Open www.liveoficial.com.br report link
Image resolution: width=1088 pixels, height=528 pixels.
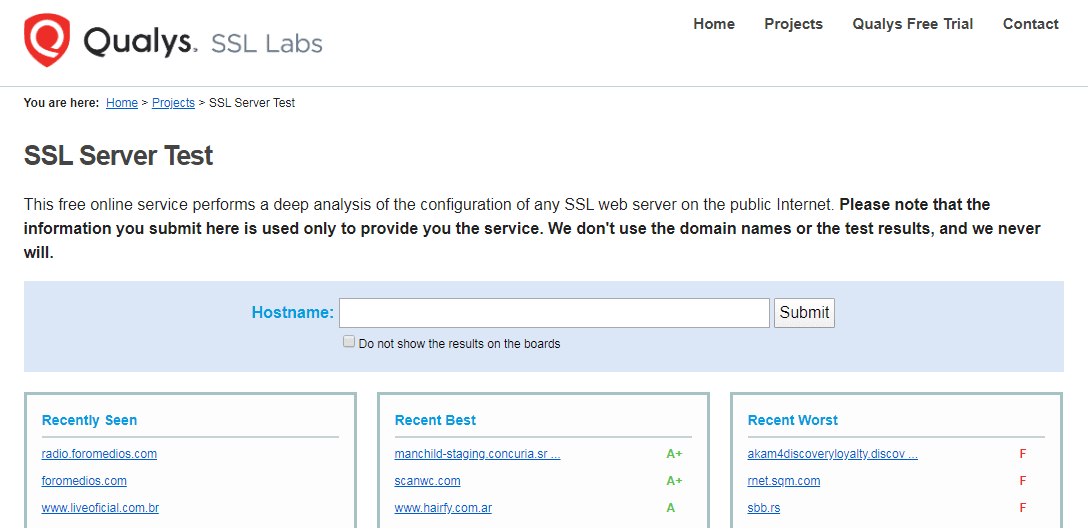pos(100,508)
